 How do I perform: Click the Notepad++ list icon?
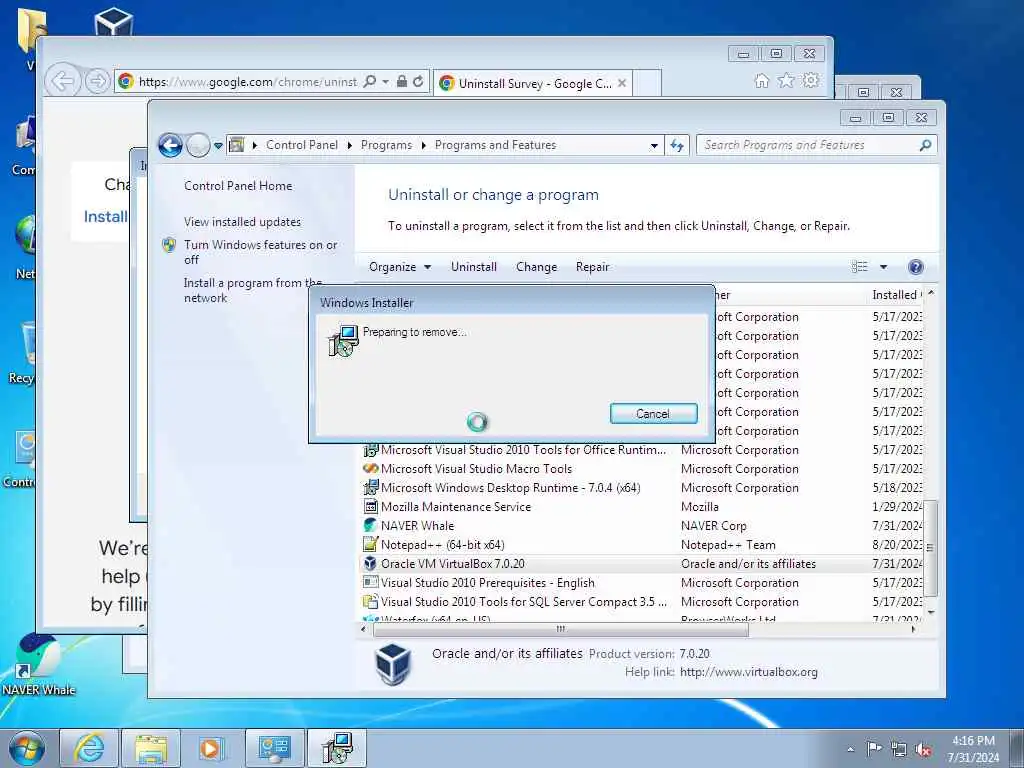pos(370,545)
